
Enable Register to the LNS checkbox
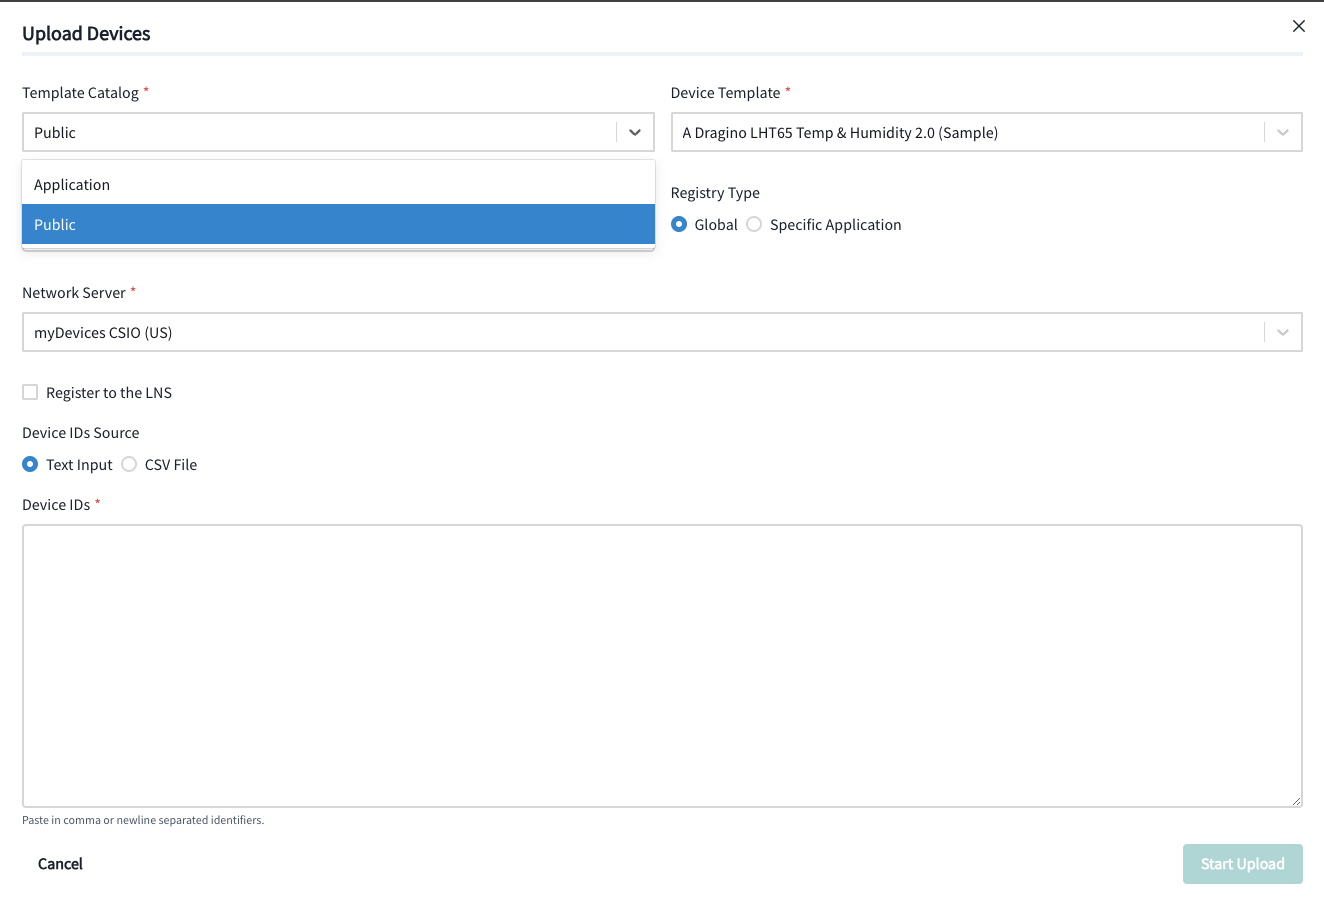click(x=31, y=393)
